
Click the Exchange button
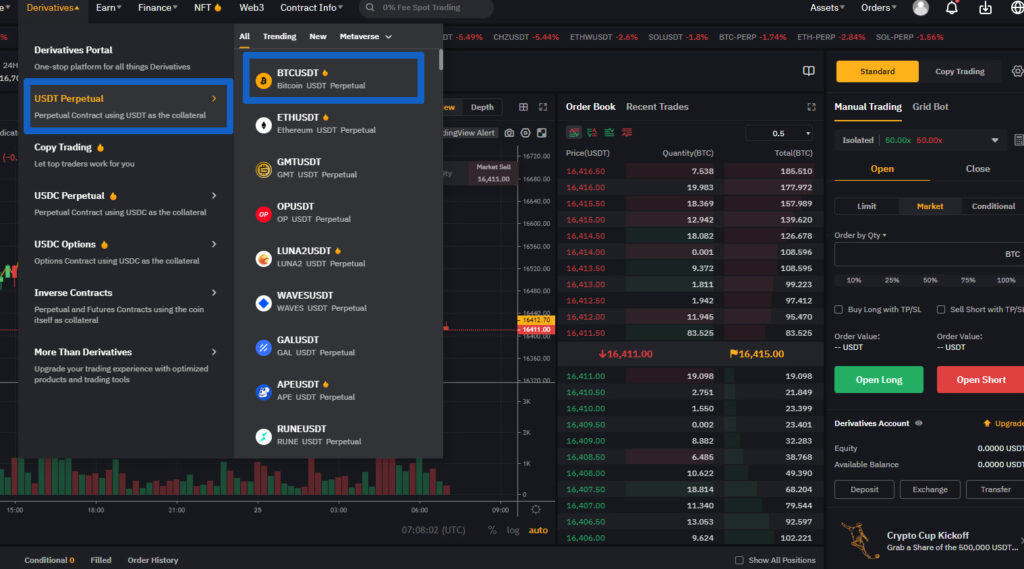pyautogui.click(x=930, y=489)
